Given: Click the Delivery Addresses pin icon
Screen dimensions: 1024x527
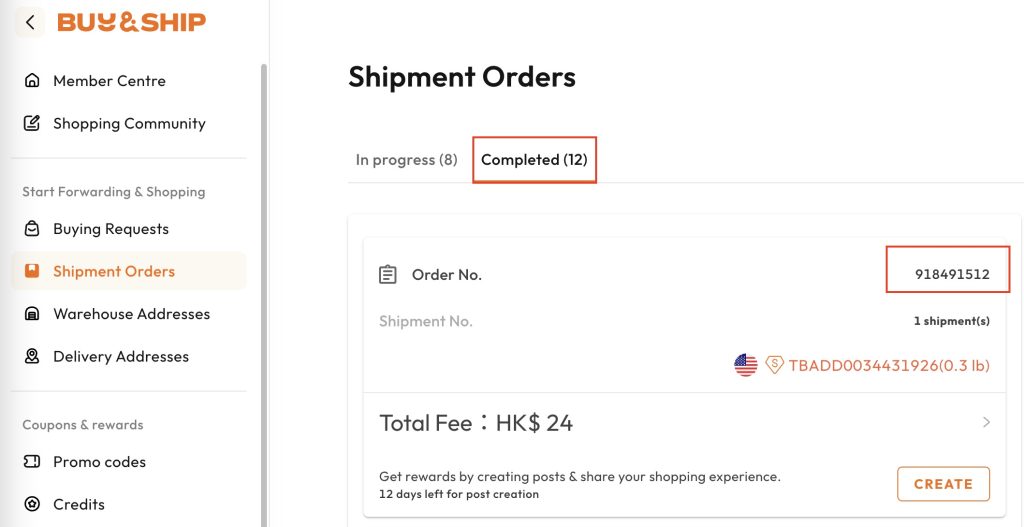Looking at the screenshot, I should [x=32, y=356].
